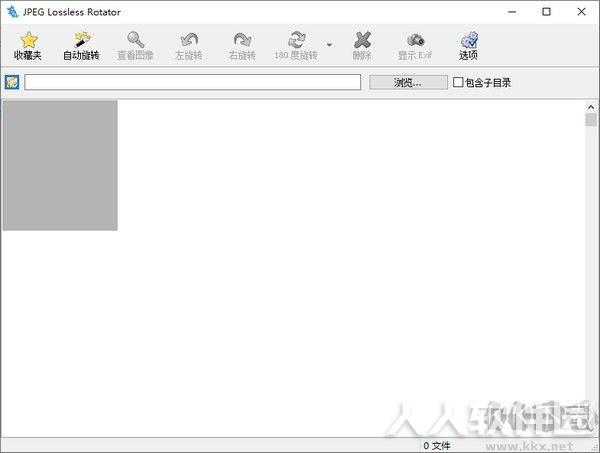The image size is (600, 453).
Task: Open the 收藏夹 favorites star icon
Action: point(28,40)
